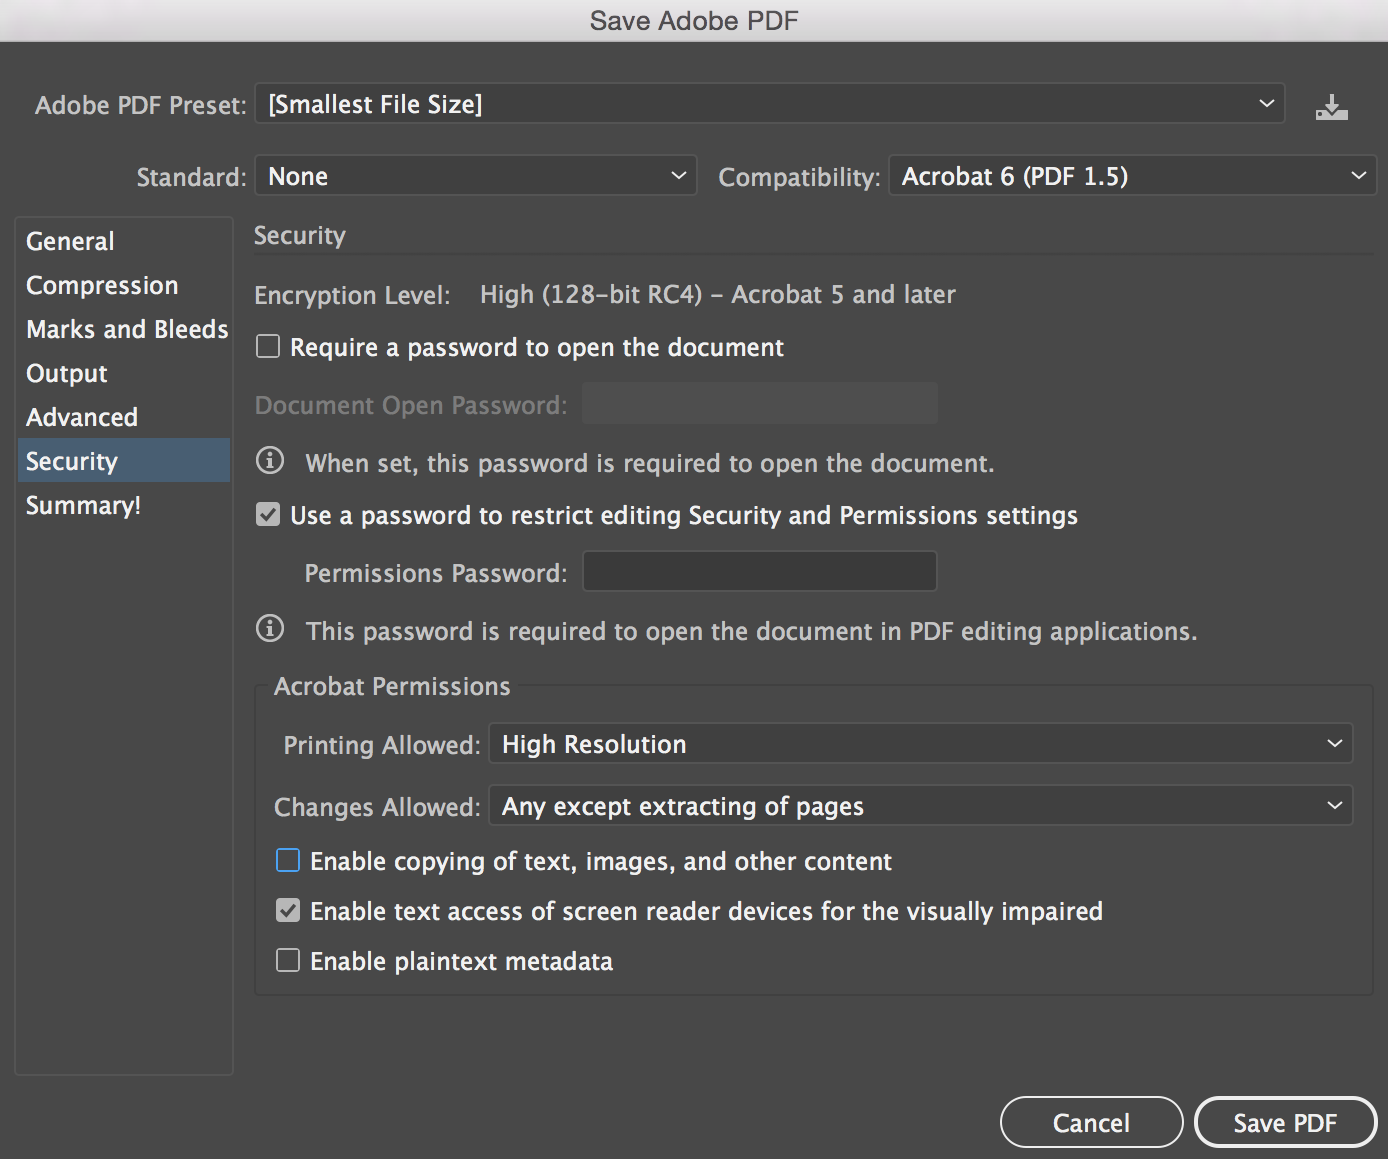Image resolution: width=1388 pixels, height=1159 pixels.
Task: Click the Encryption Level value text
Action: (x=718, y=294)
